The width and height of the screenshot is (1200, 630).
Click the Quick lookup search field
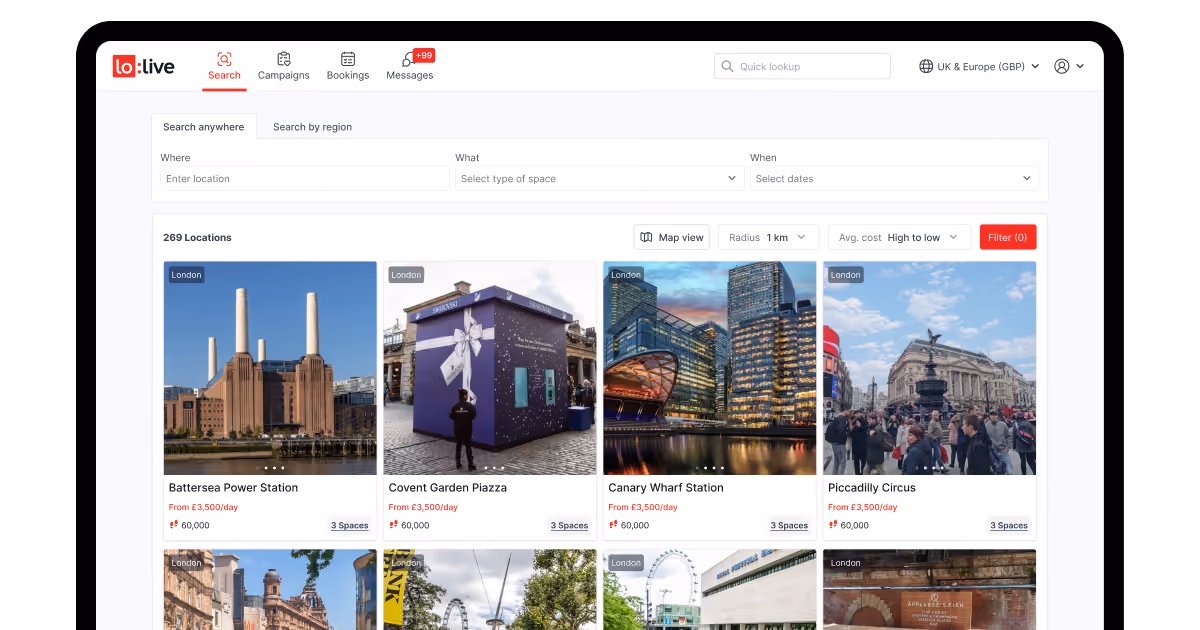(x=802, y=66)
